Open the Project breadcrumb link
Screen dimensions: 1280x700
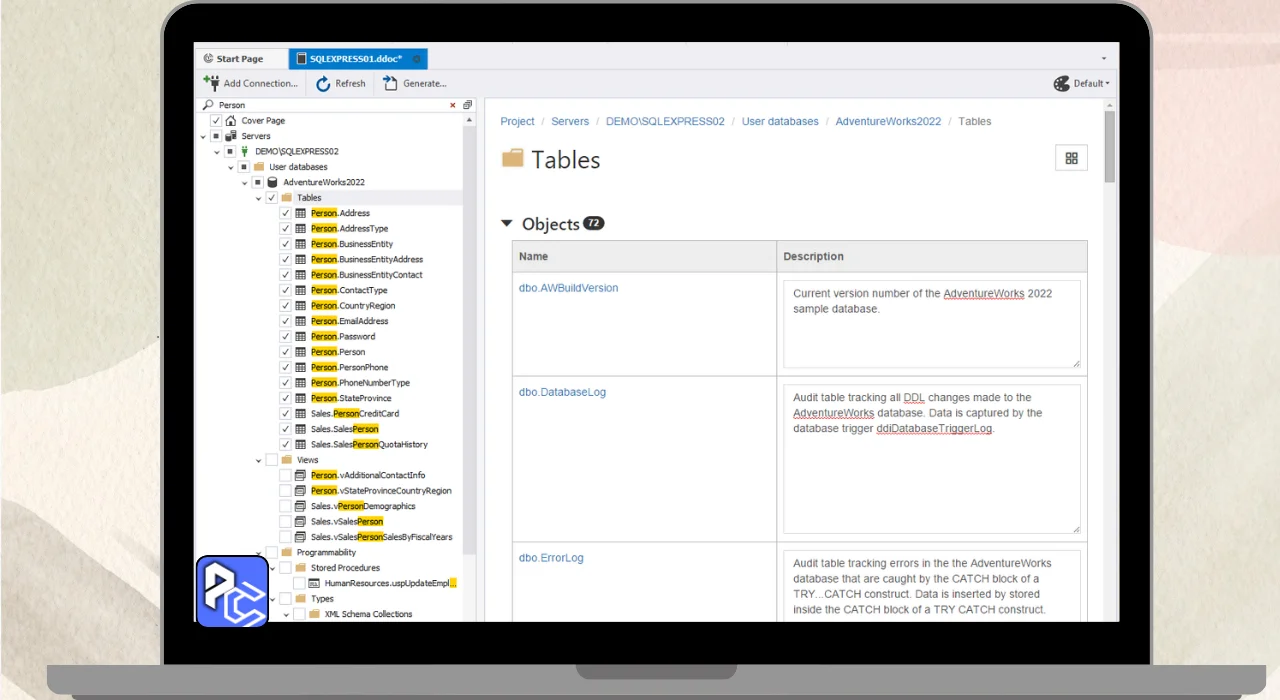[518, 121]
